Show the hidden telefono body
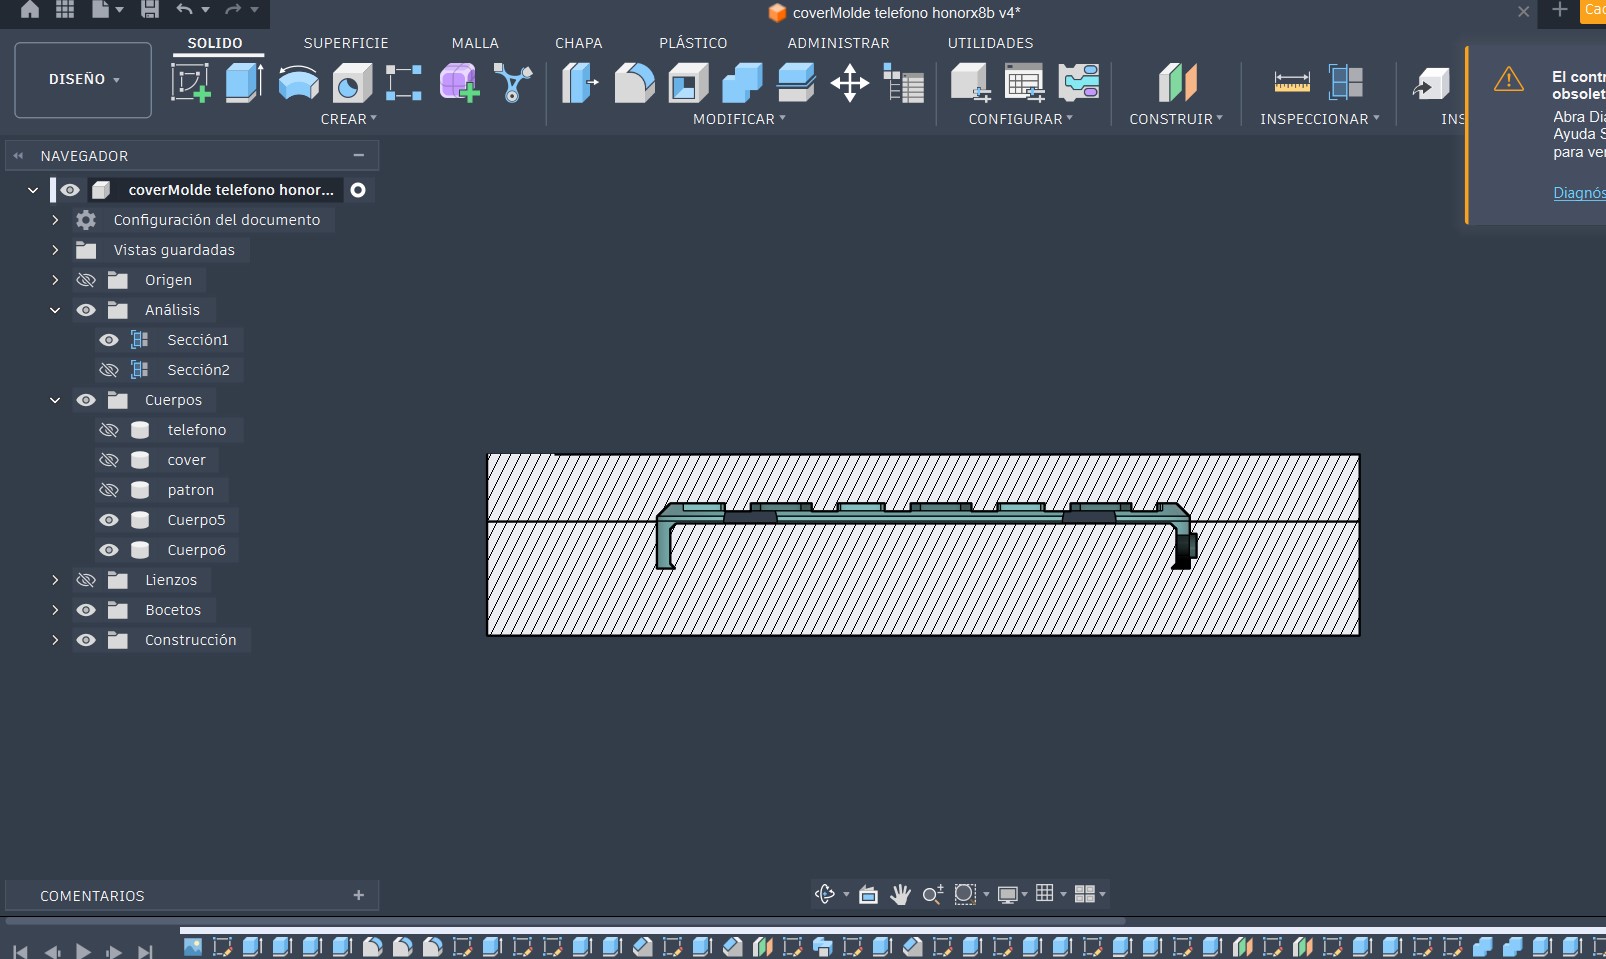Screen dimensions: 1606x959 click(109, 430)
